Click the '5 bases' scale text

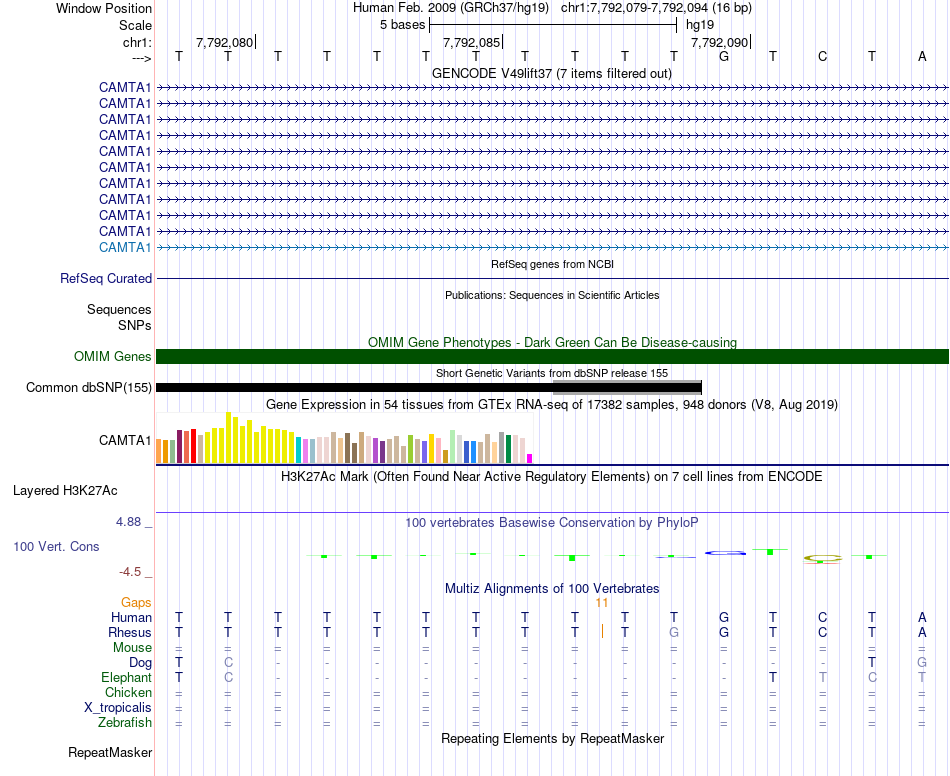click(x=402, y=25)
